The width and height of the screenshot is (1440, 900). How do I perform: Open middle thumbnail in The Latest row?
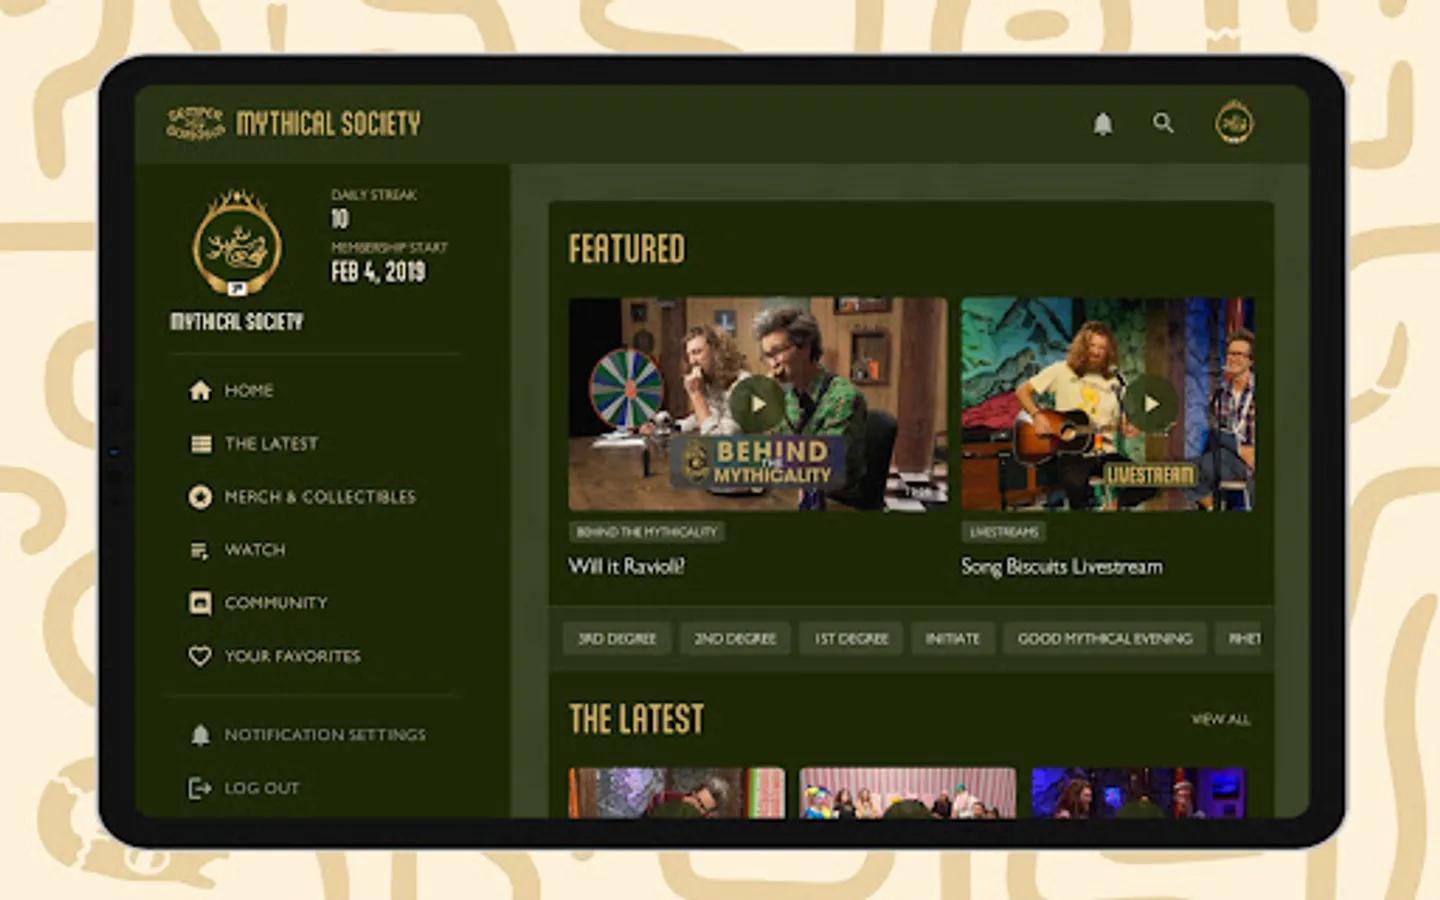(x=908, y=793)
